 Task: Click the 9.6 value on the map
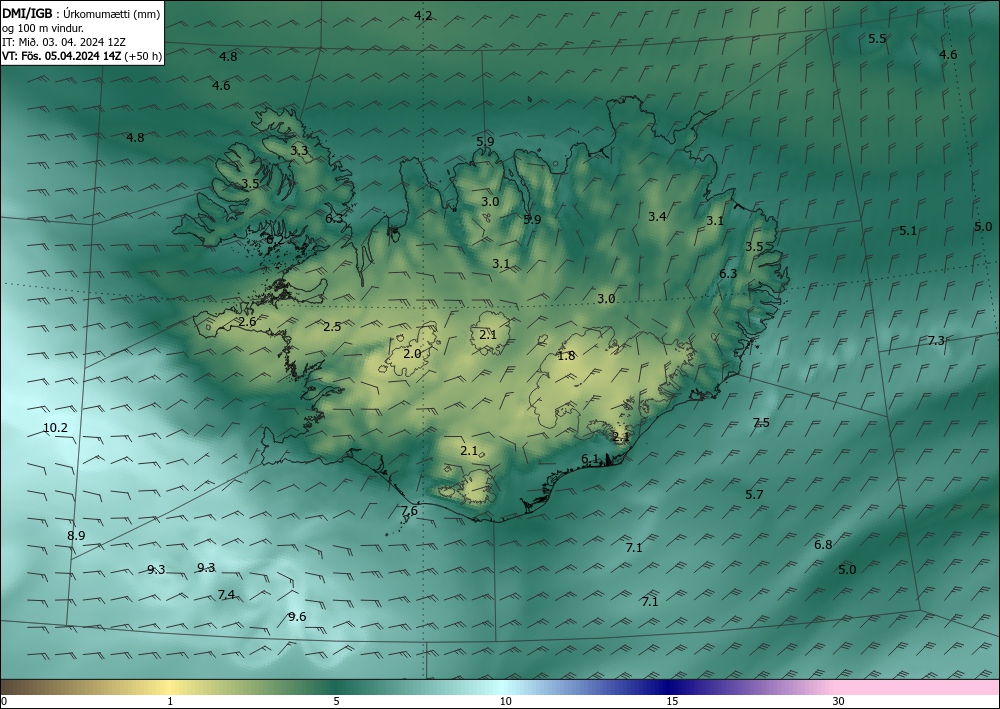[x=297, y=617]
